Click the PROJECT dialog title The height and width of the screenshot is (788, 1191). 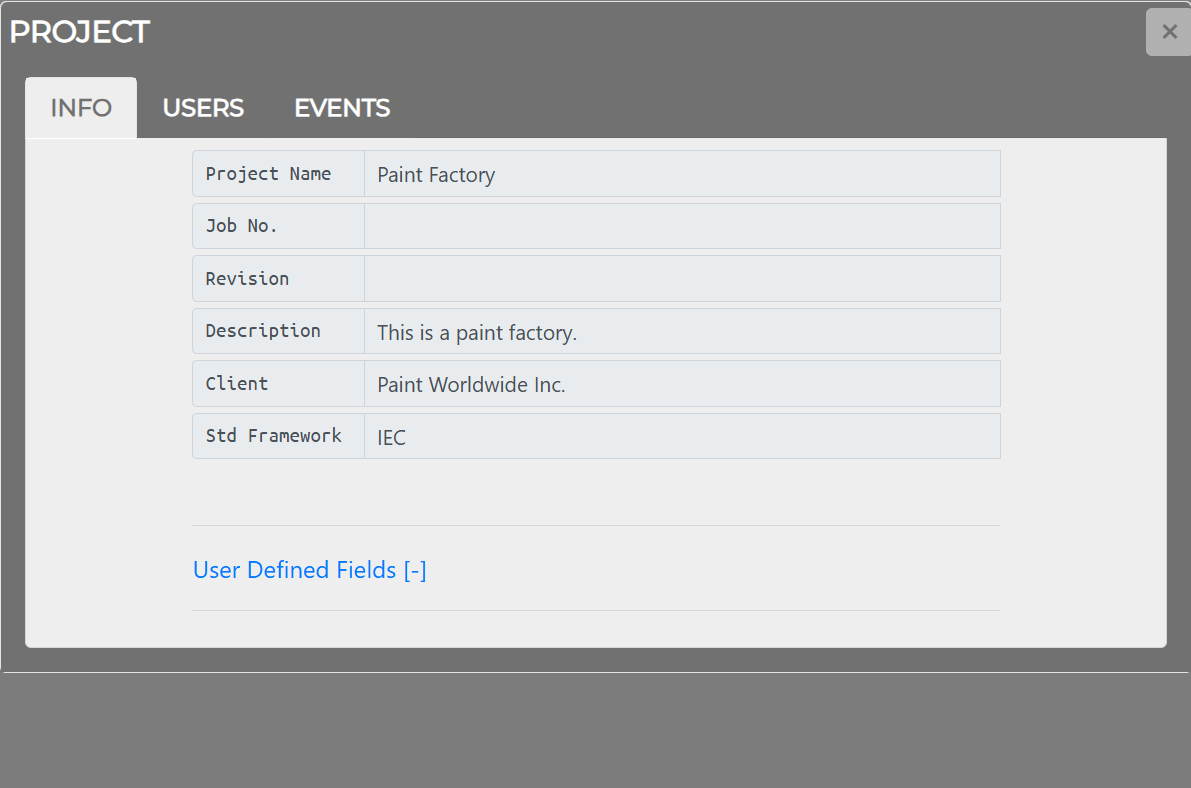coord(79,32)
